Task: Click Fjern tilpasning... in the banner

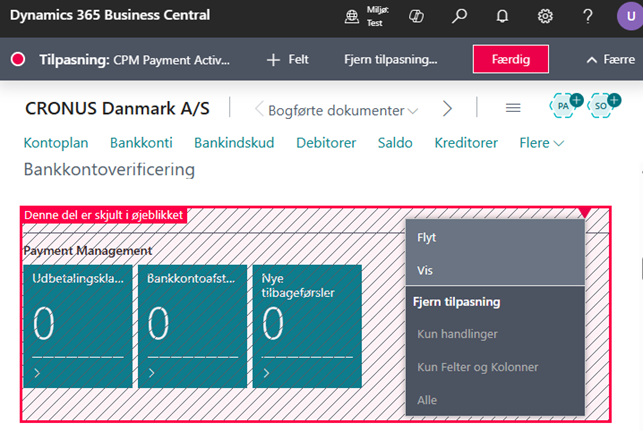Action: coord(391,59)
